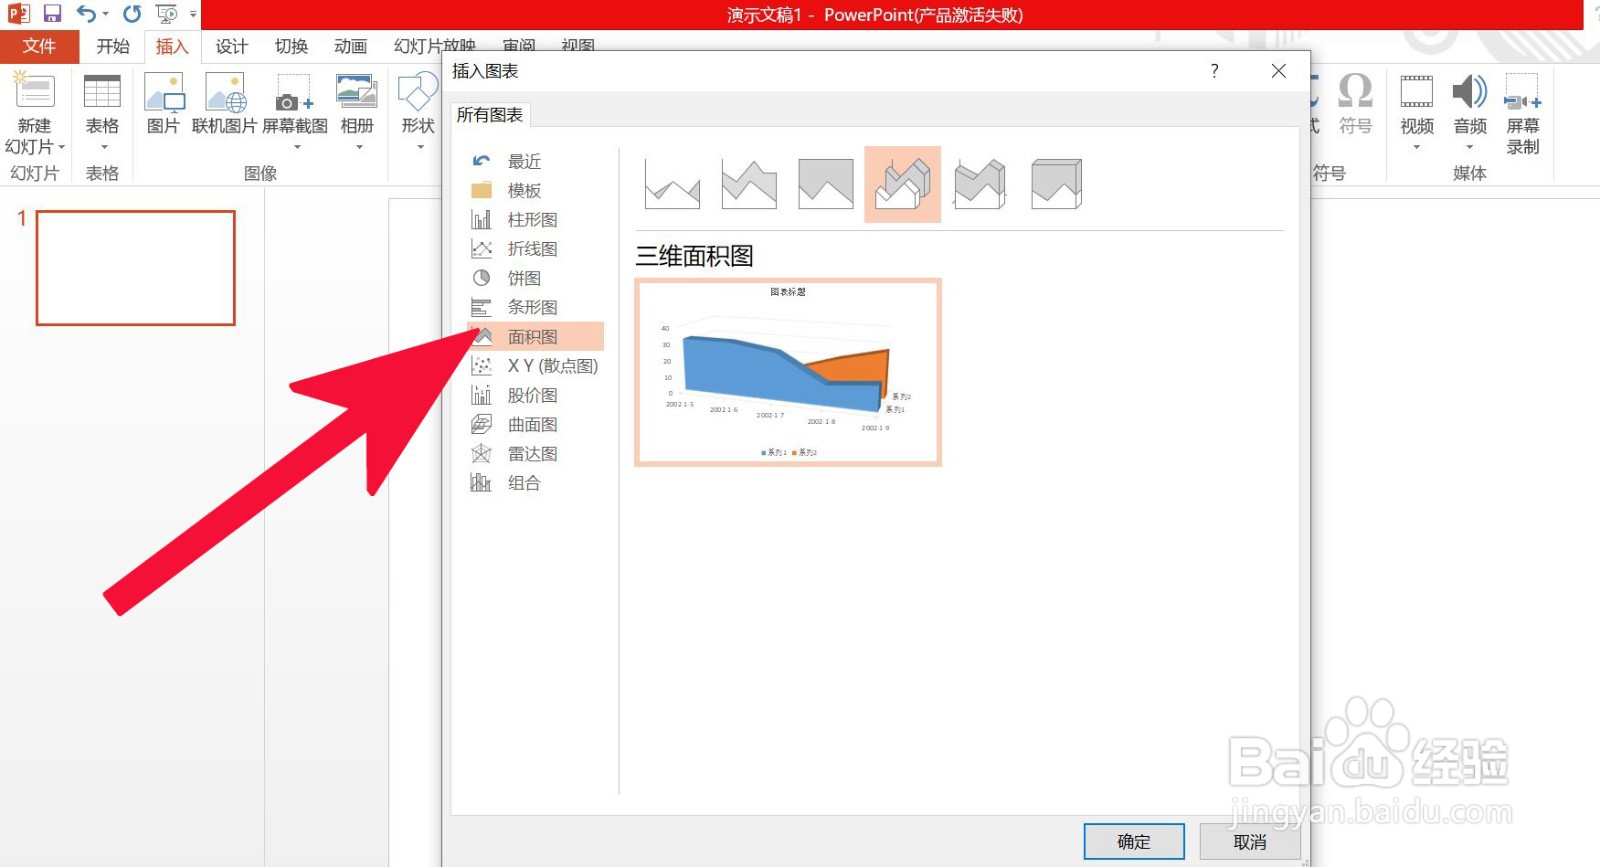This screenshot has width=1600, height=867.
Task: Click the Video (视频) icon
Action: click(1417, 91)
